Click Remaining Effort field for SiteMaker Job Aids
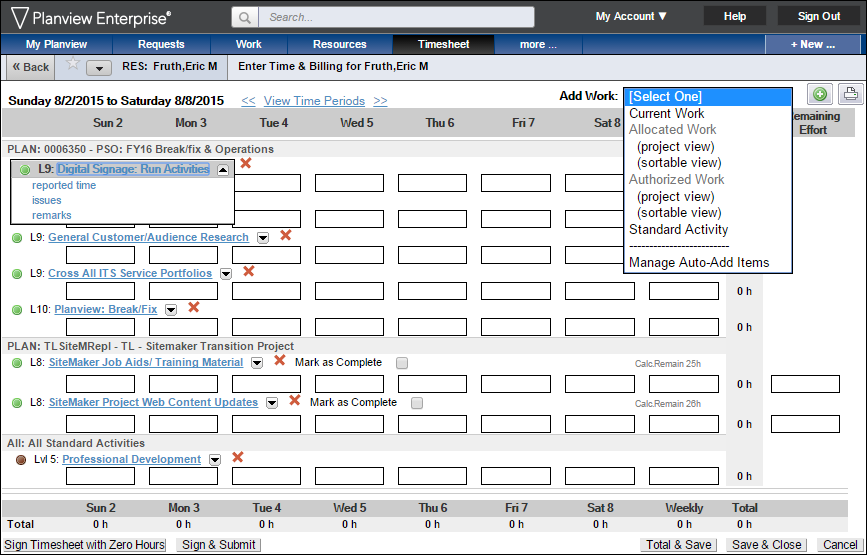 pyautogui.click(x=805, y=384)
